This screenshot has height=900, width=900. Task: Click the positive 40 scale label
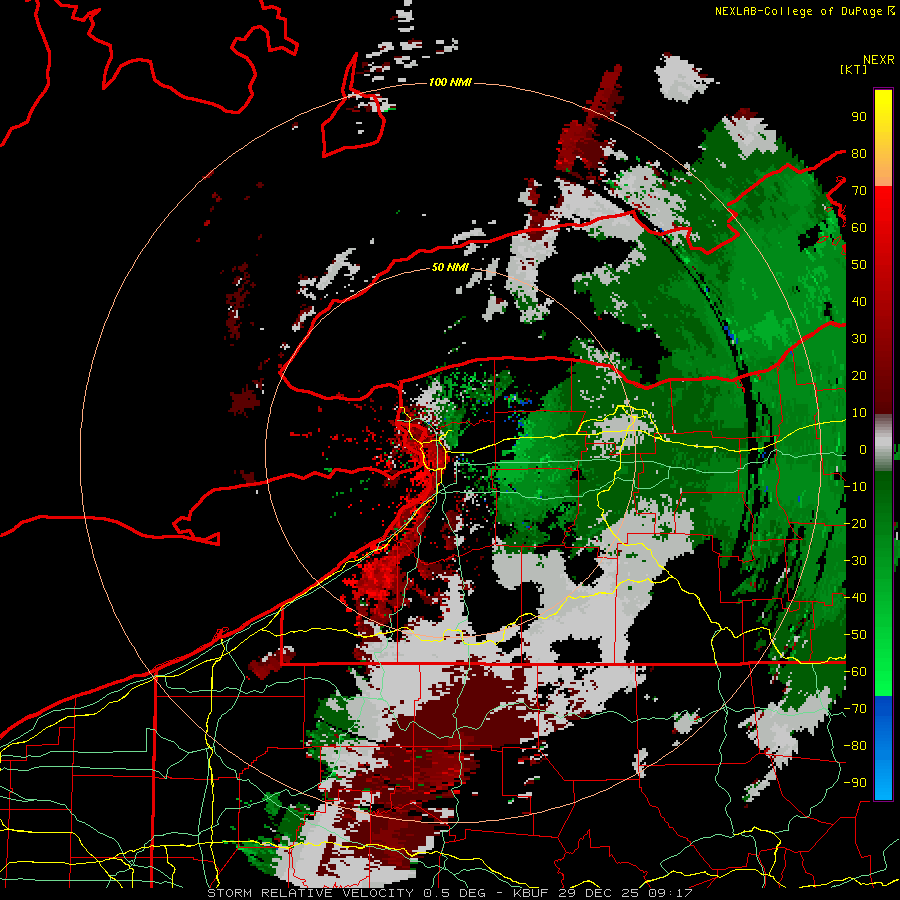point(859,302)
